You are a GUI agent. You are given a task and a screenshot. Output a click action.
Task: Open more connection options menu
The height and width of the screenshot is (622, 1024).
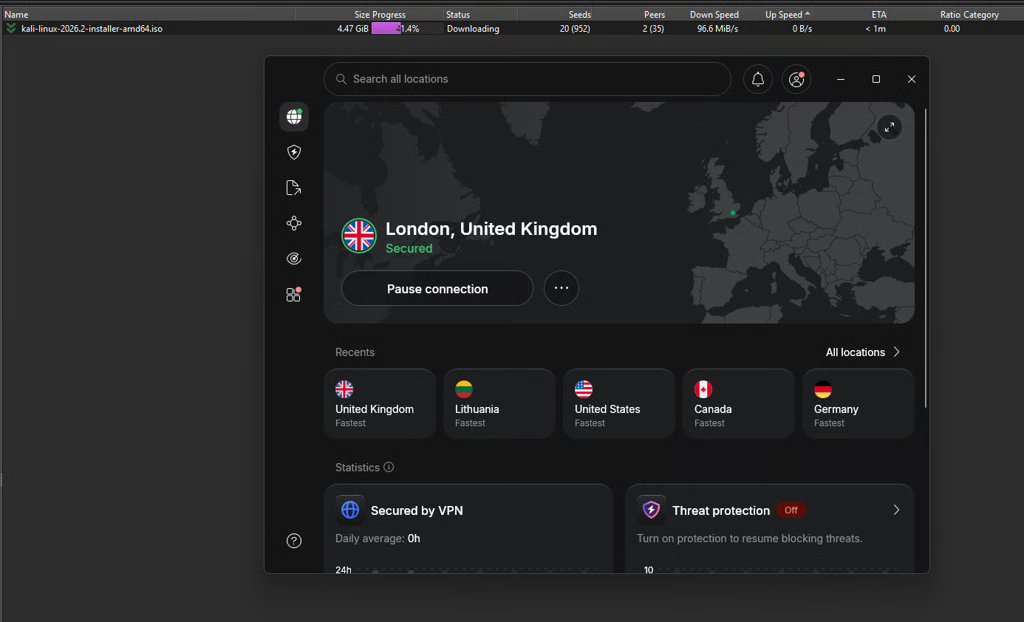click(x=561, y=288)
